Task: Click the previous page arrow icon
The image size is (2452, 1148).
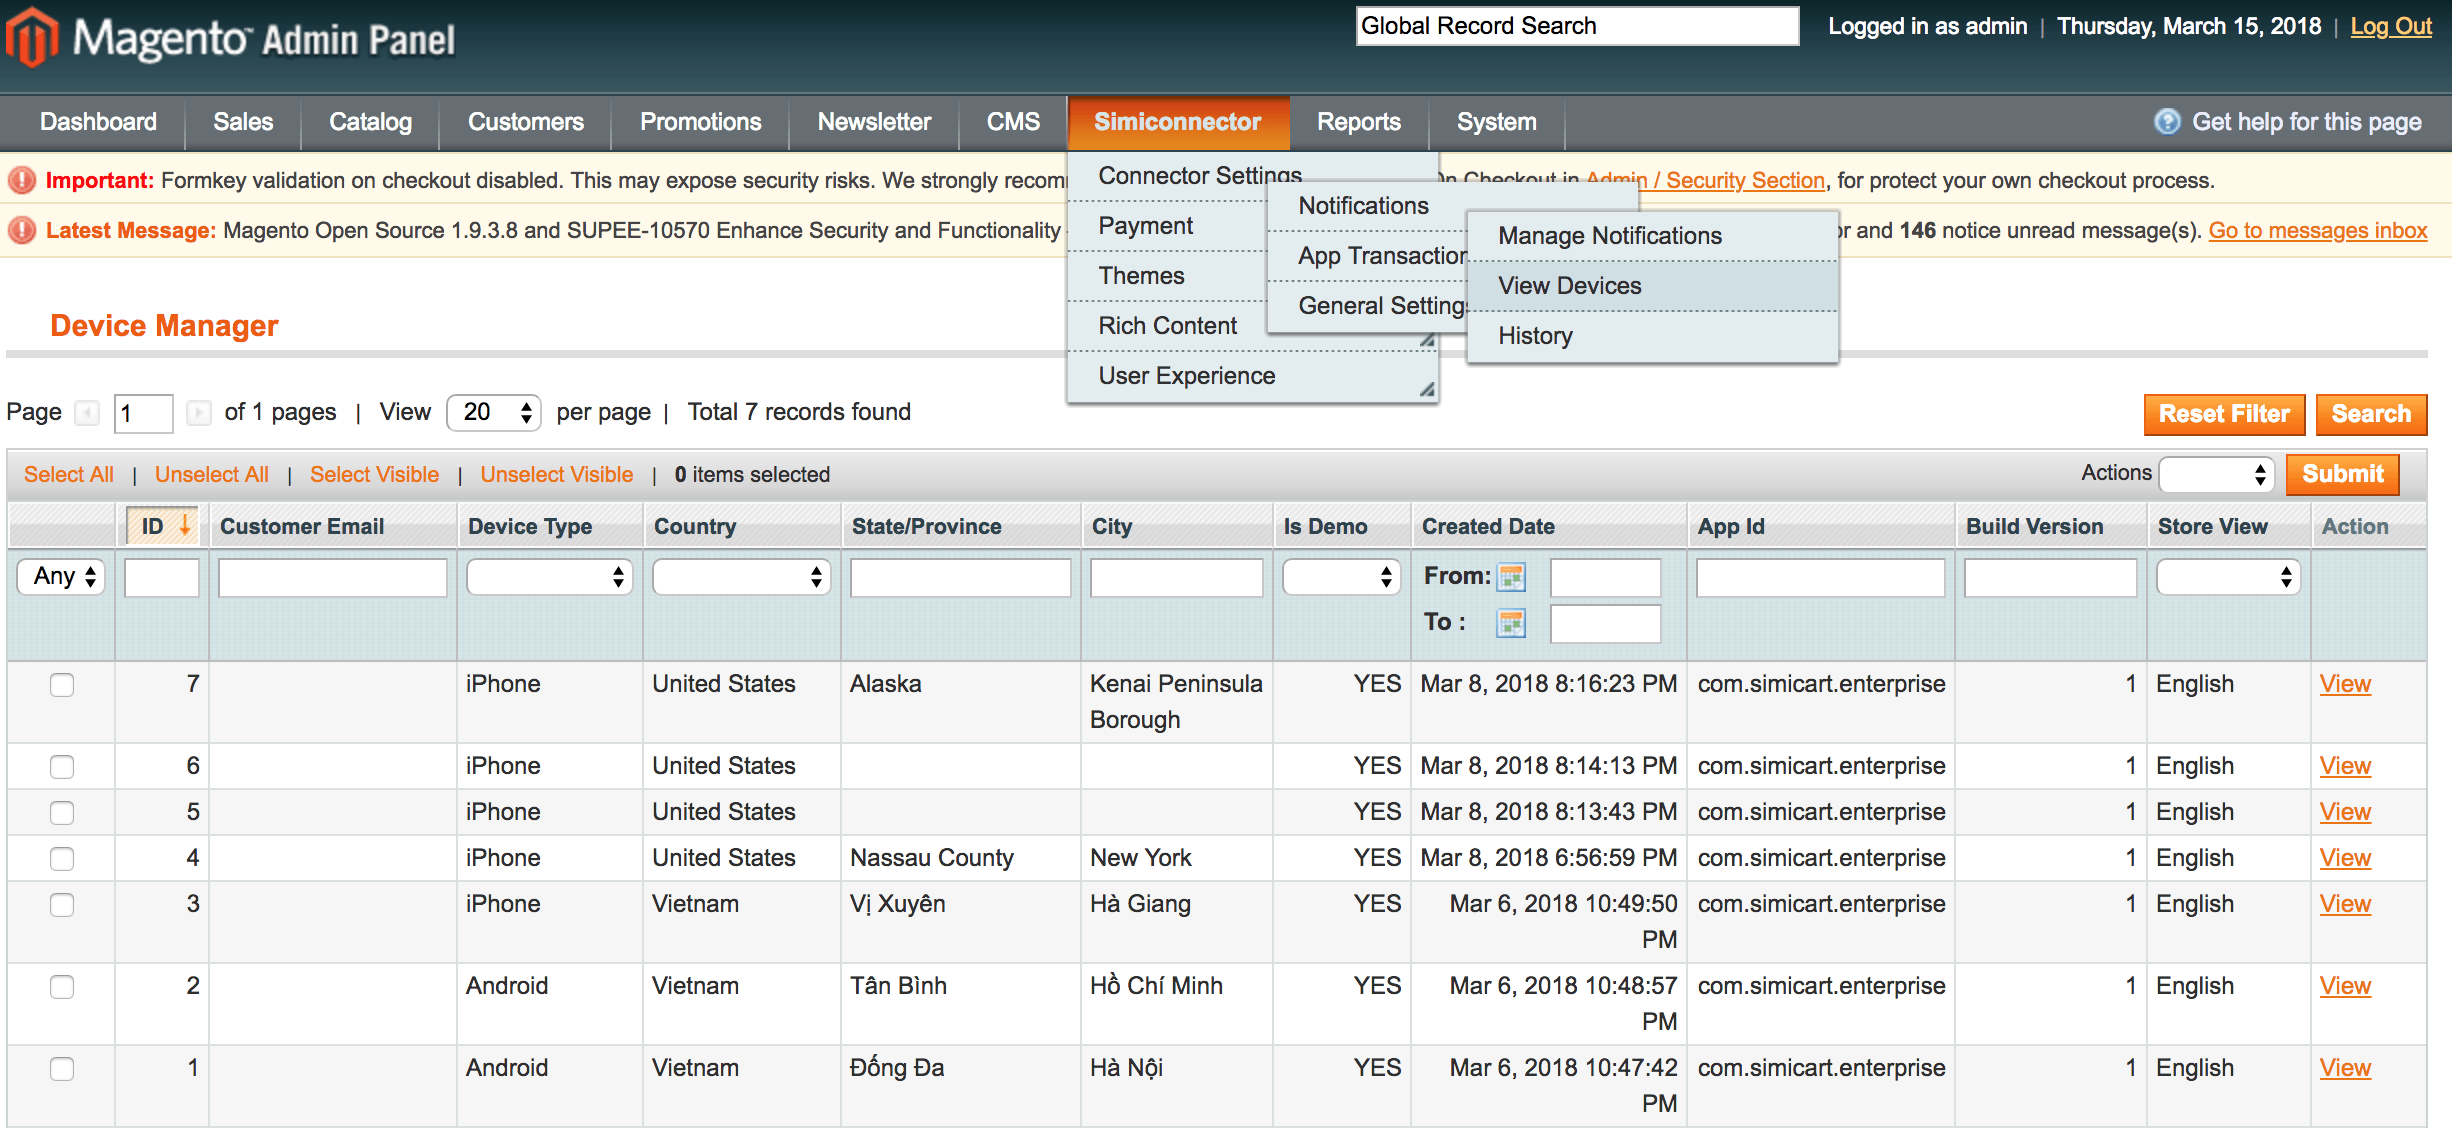Action: point(88,413)
